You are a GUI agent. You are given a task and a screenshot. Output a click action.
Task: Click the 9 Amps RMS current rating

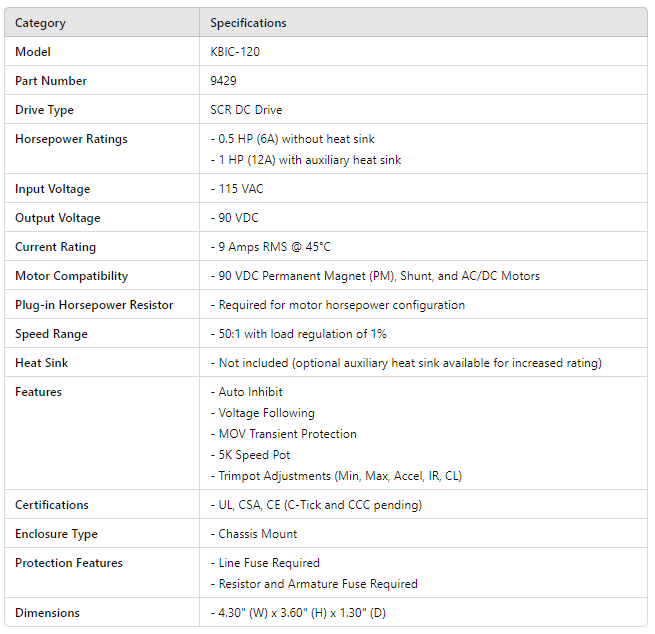pyautogui.click(x=270, y=247)
